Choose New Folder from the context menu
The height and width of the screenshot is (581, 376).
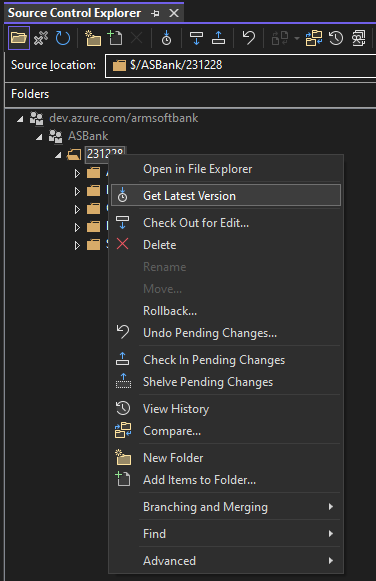[x=226, y=458]
